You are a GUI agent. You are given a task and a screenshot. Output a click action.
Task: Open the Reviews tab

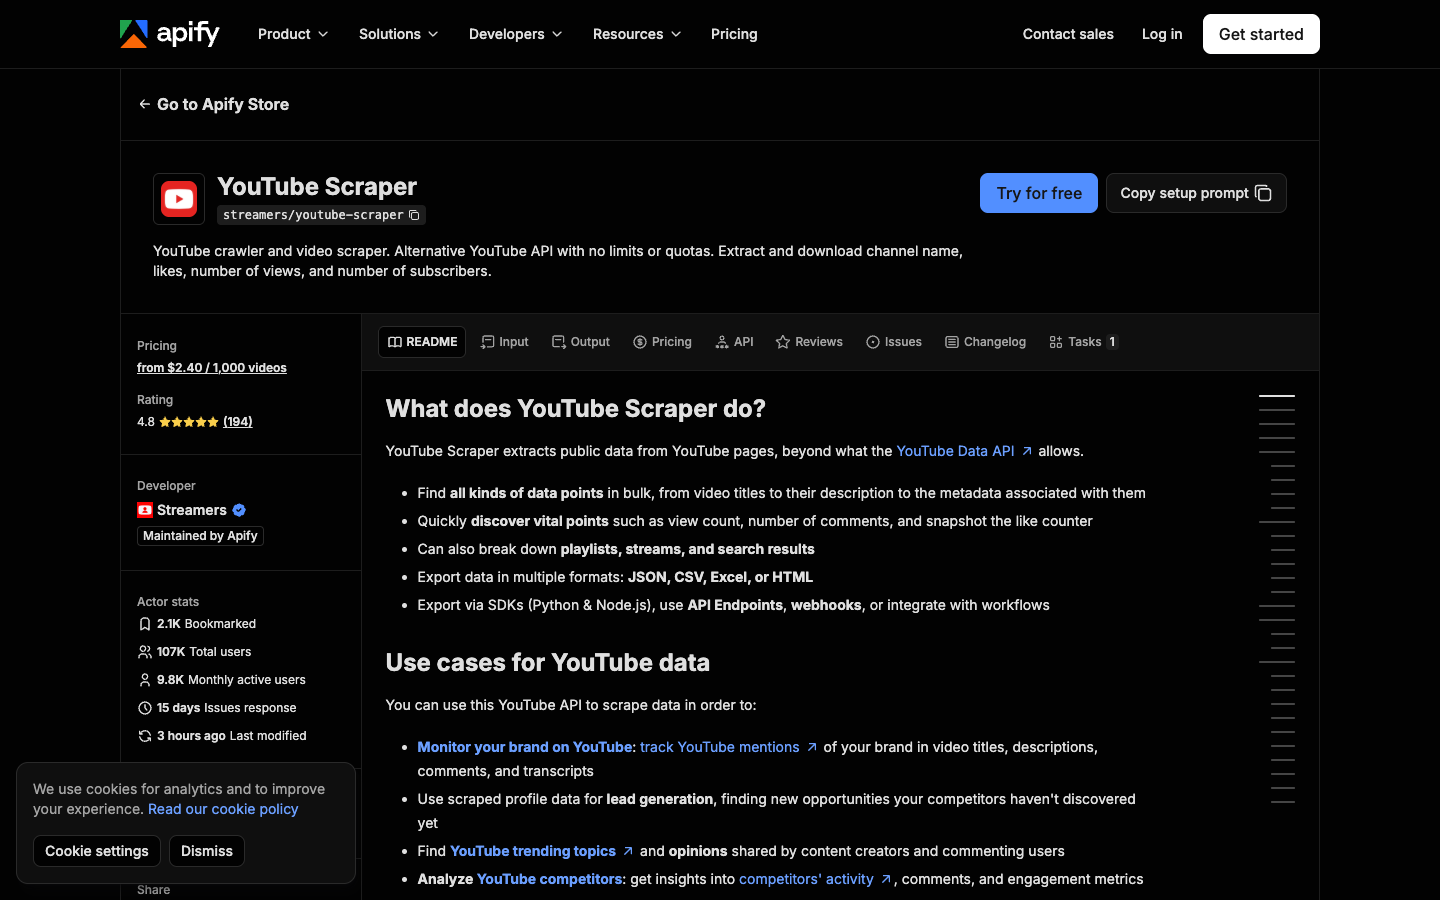[x=809, y=342]
